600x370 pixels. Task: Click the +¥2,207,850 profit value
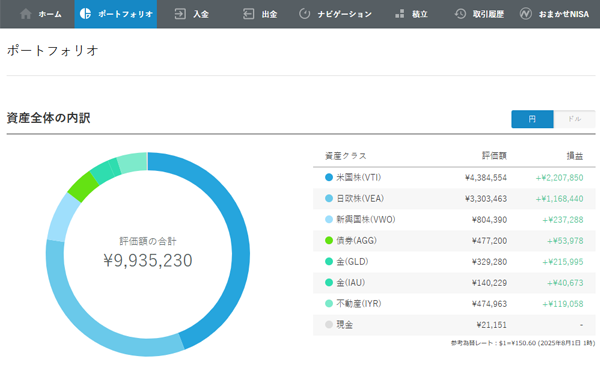click(x=559, y=178)
